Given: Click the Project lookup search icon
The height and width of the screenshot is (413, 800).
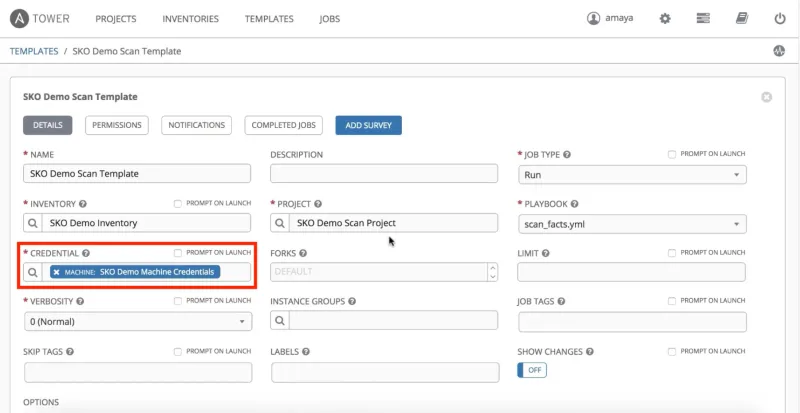Looking at the screenshot, I should (x=280, y=223).
